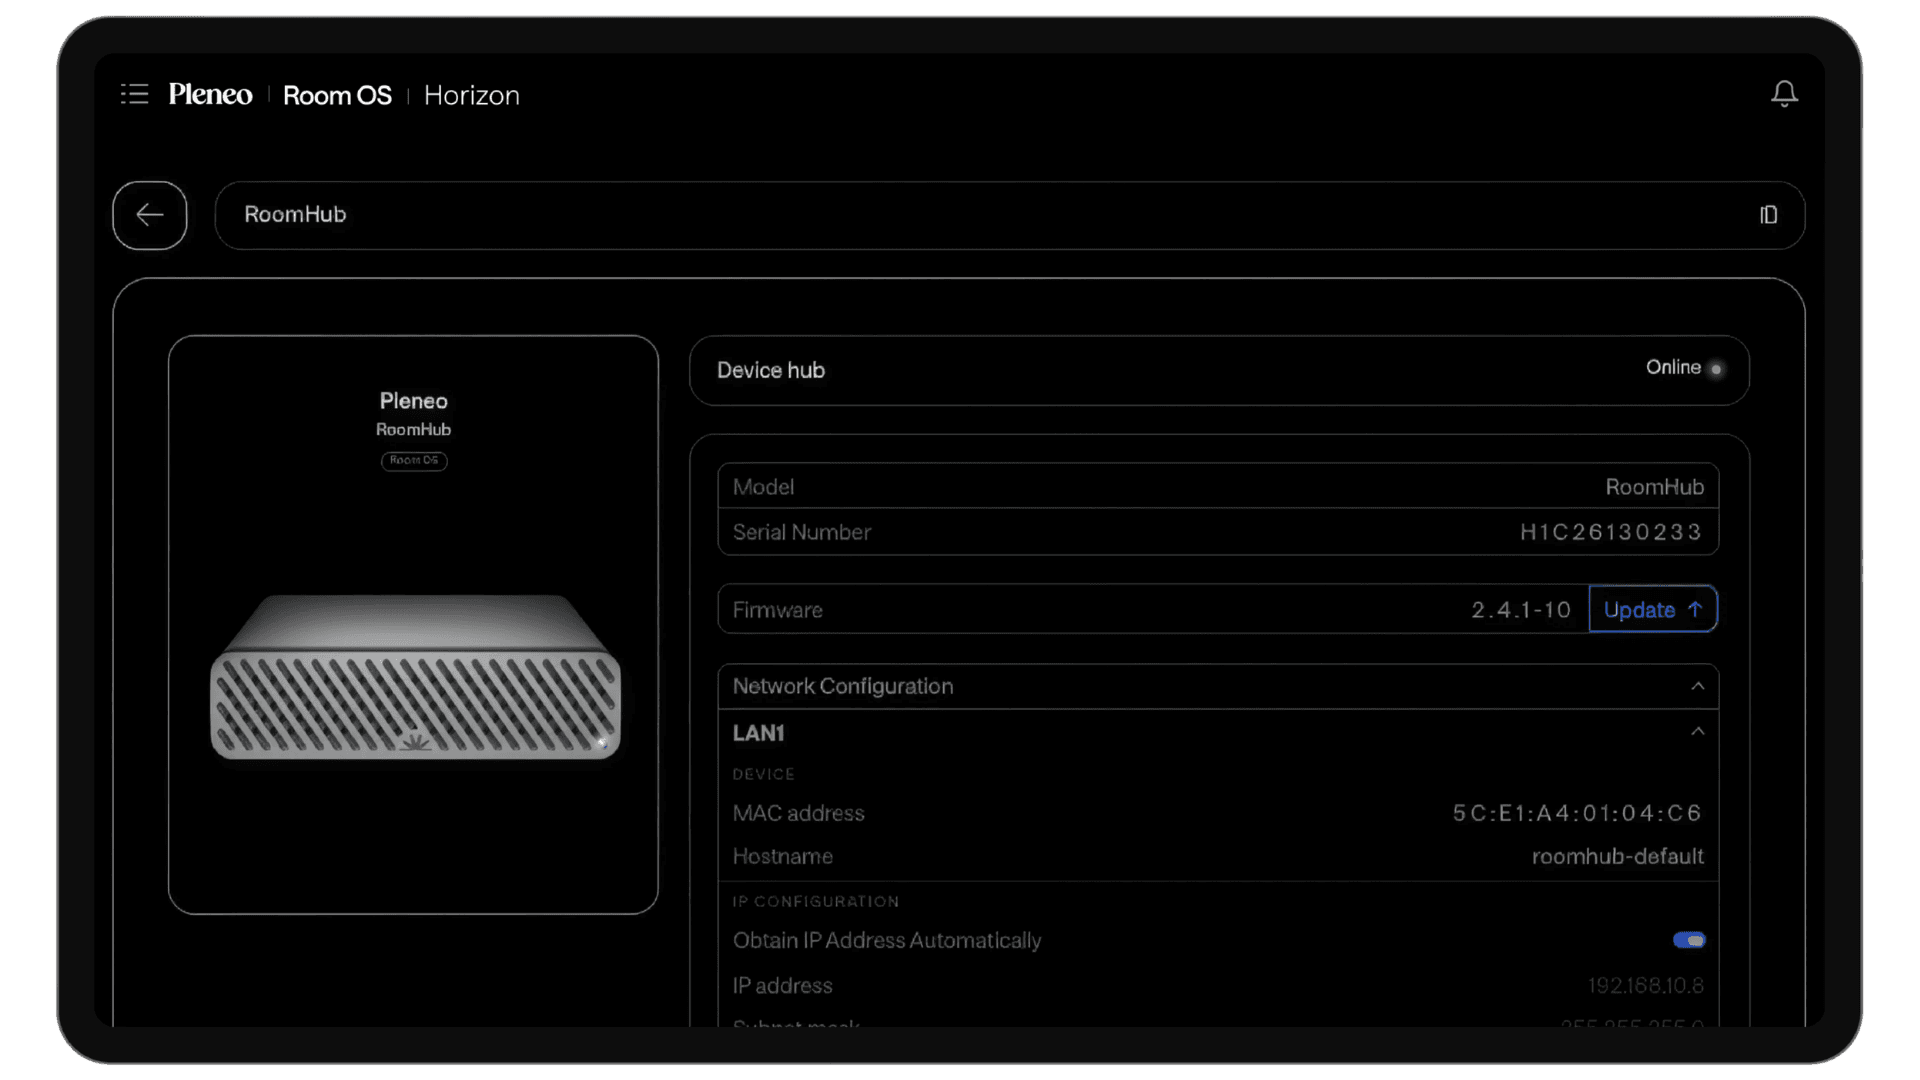
Task: Toggle side panel icon in RoomHub bar
Action: coord(1768,215)
